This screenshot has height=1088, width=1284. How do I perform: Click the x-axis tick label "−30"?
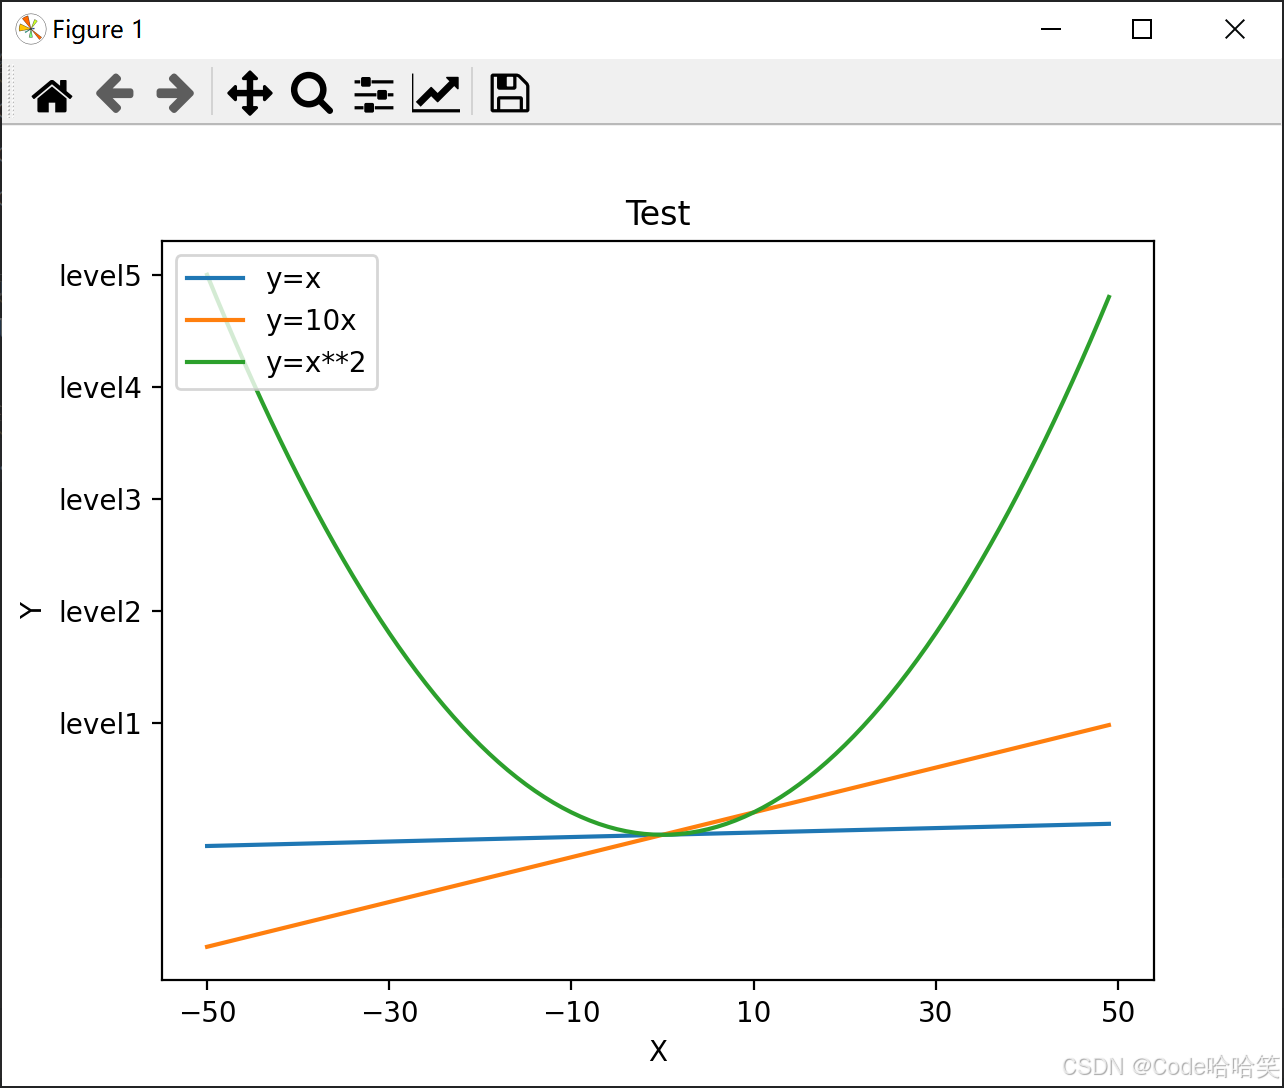click(x=389, y=1012)
